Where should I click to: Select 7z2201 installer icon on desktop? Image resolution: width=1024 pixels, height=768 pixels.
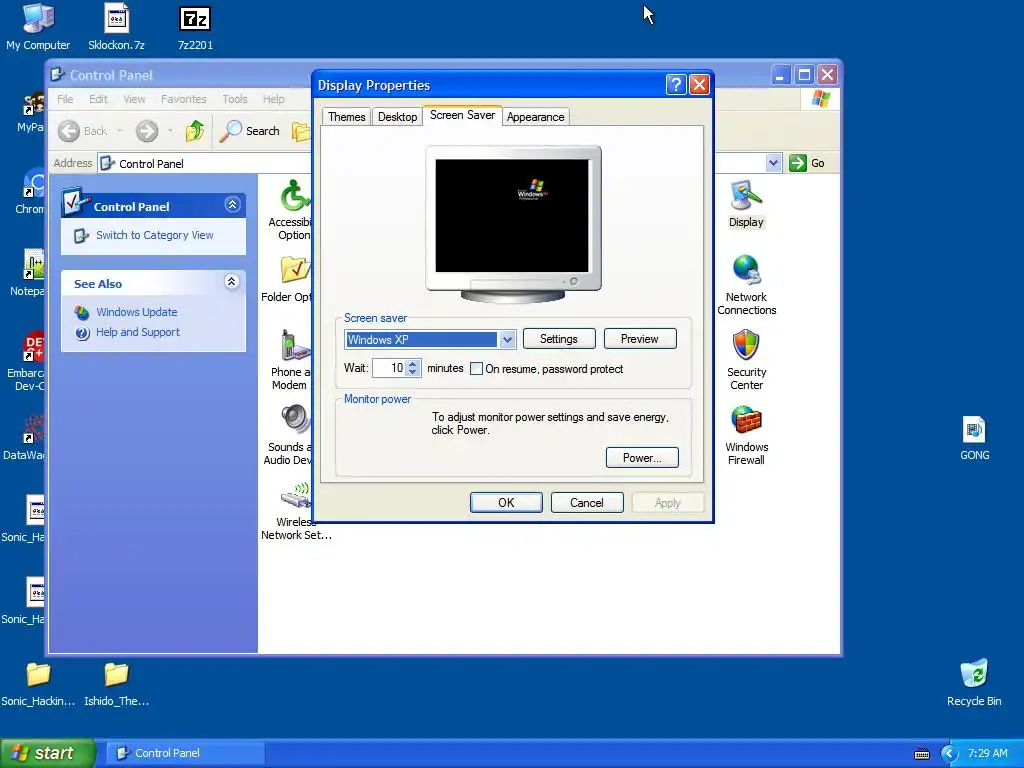195,27
